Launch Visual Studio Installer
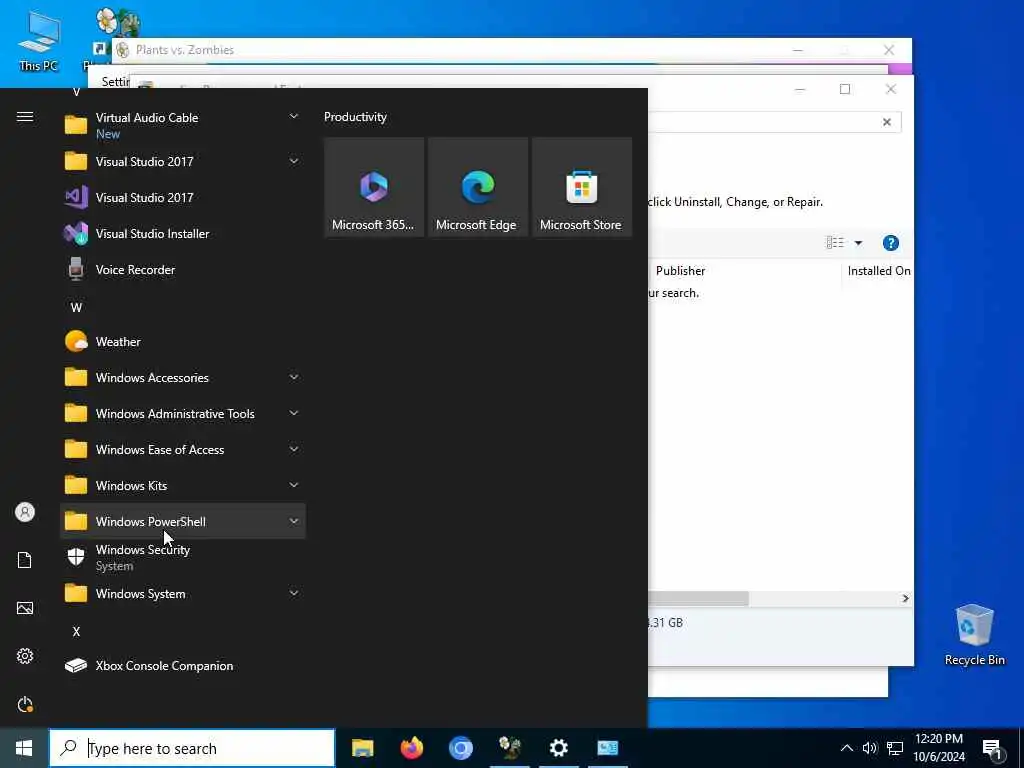 tap(183, 233)
